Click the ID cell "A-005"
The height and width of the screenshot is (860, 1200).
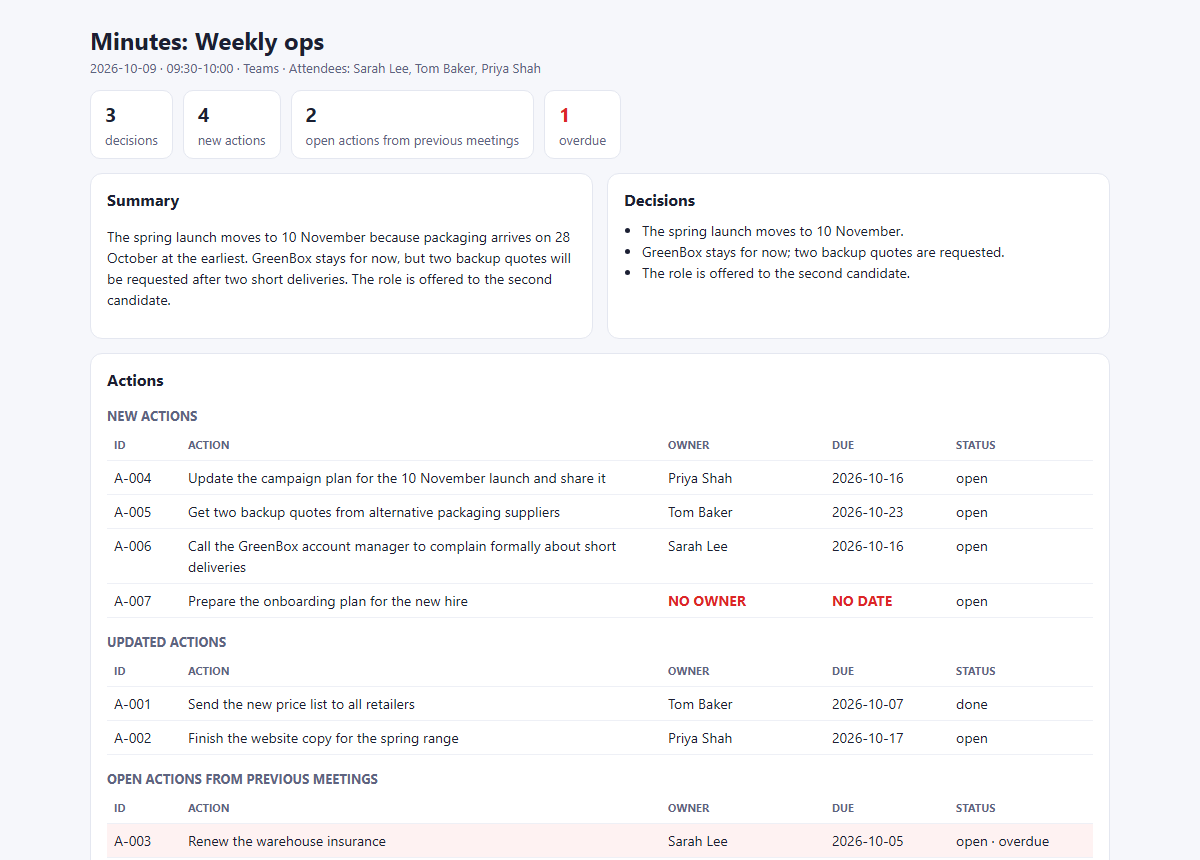pyautogui.click(x=133, y=512)
